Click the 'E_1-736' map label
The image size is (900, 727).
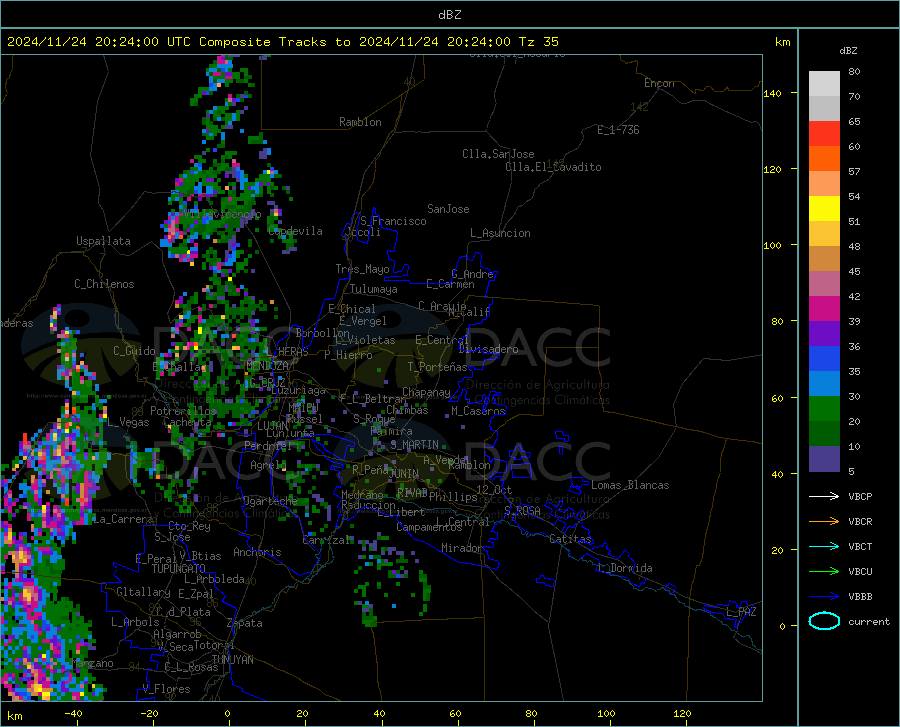click(x=618, y=130)
